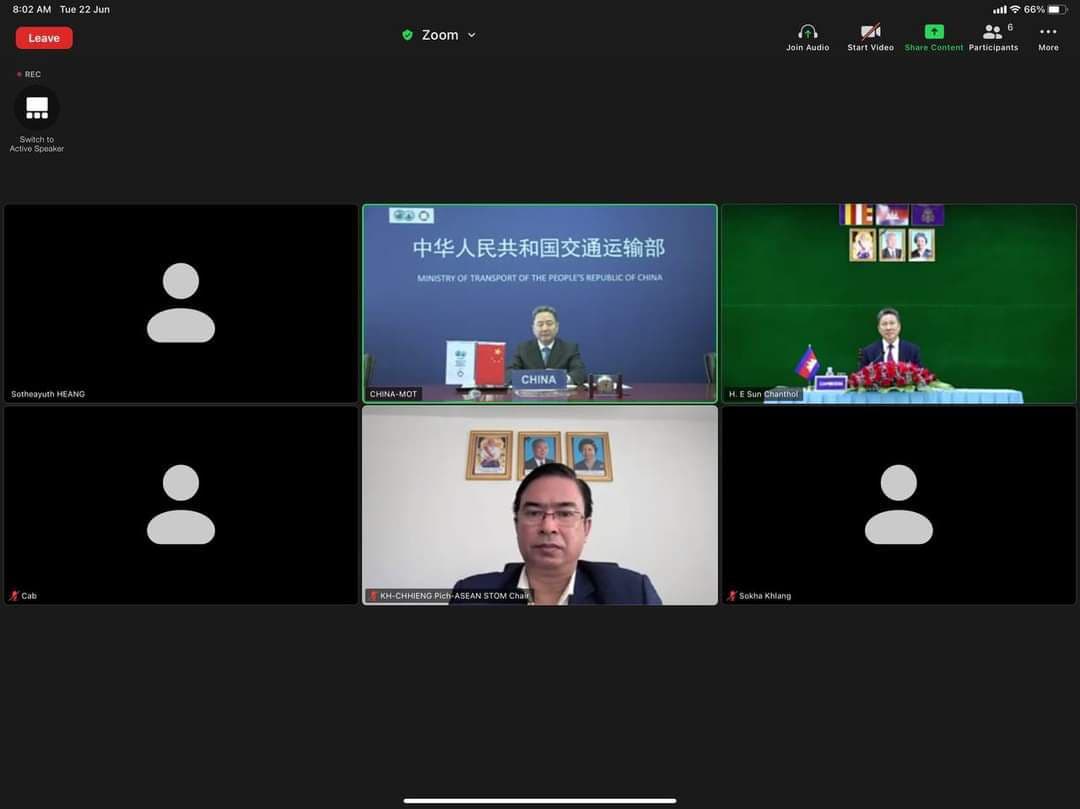The height and width of the screenshot is (809, 1080).
Task: Click the green encryption shield icon
Action: point(407,35)
